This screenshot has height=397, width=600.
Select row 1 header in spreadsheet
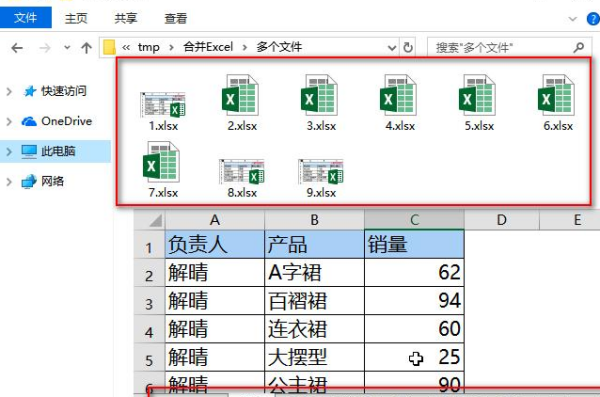coord(149,244)
